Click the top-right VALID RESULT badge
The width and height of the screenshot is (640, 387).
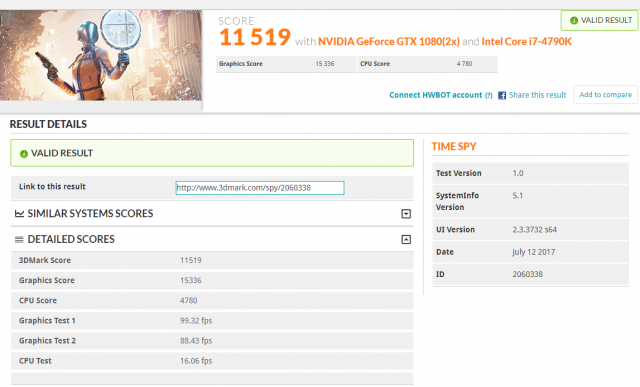pos(600,20)
